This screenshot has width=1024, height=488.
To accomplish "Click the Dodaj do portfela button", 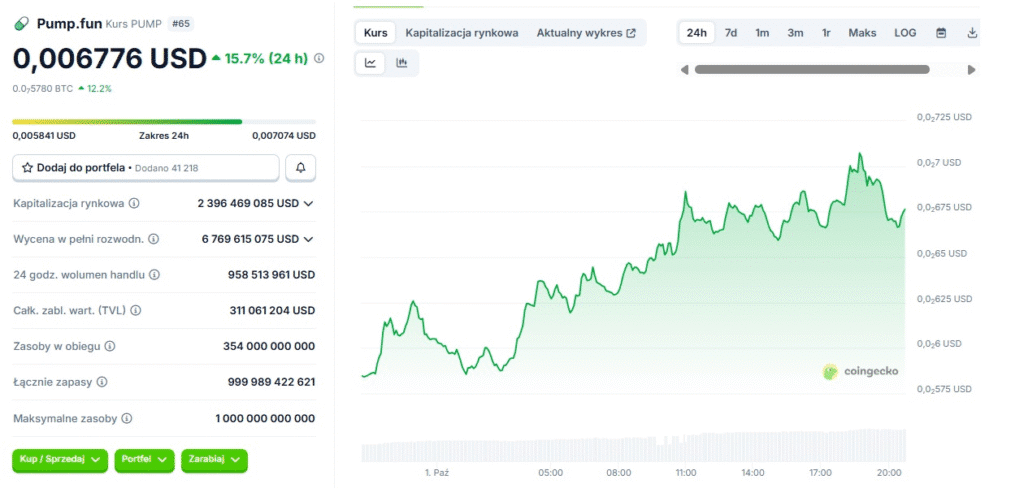I will tap(145, 168).
